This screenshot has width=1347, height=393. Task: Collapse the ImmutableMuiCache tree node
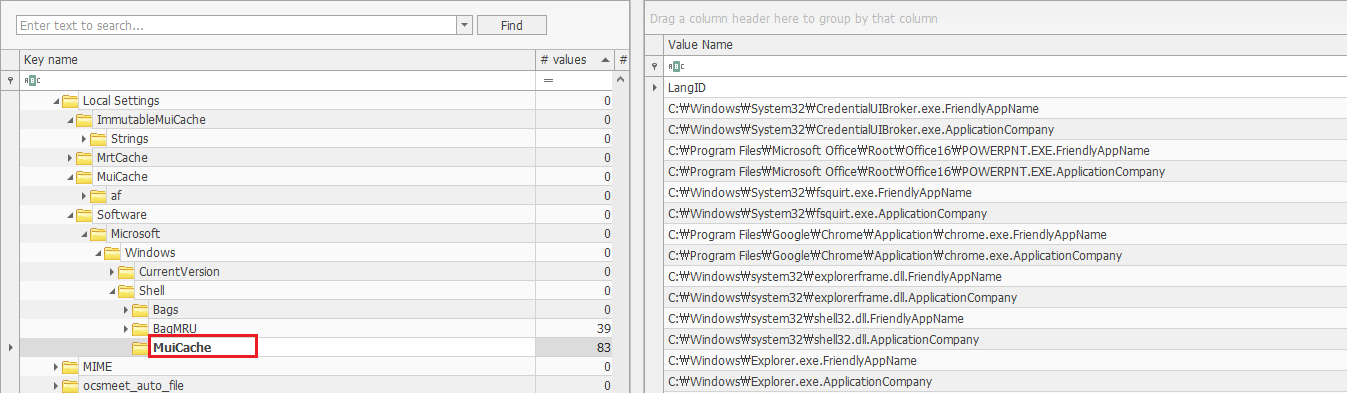tap(70, 120)
